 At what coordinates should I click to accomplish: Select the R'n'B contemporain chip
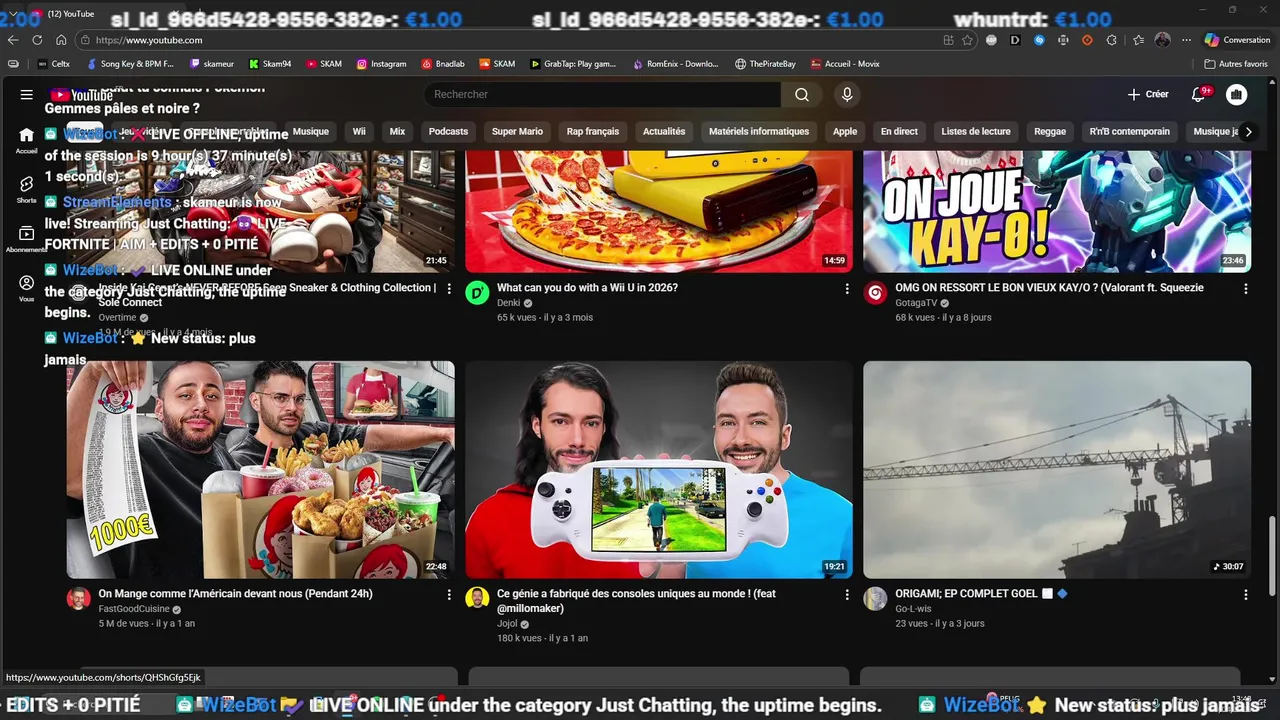pos(1129,131)
